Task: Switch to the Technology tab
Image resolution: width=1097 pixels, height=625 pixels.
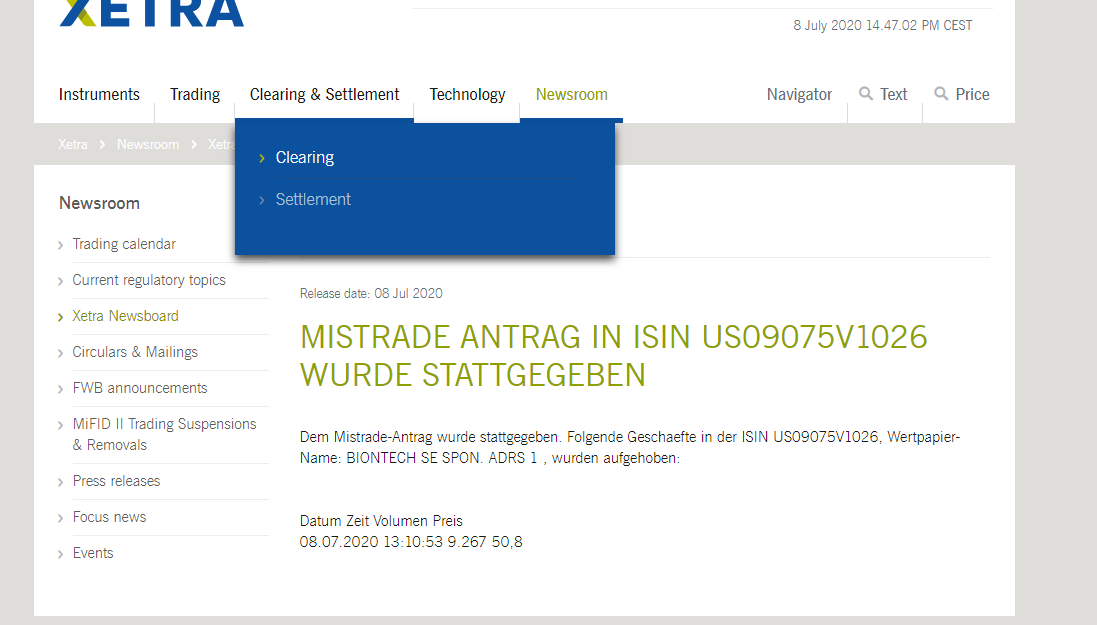Action: [x=467, y=94]
